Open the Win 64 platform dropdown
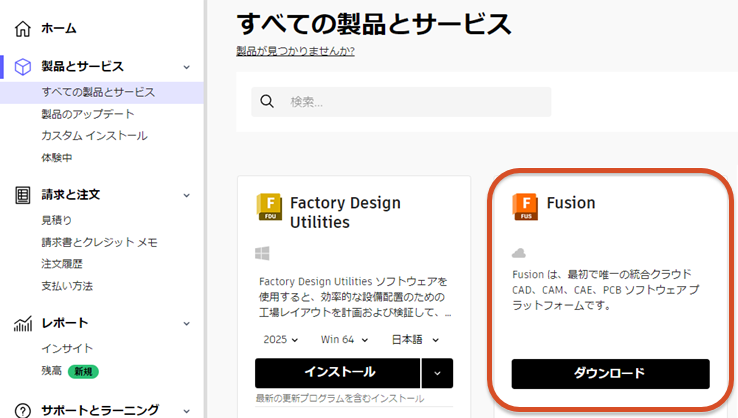738x418 pixels. point(345,339)
